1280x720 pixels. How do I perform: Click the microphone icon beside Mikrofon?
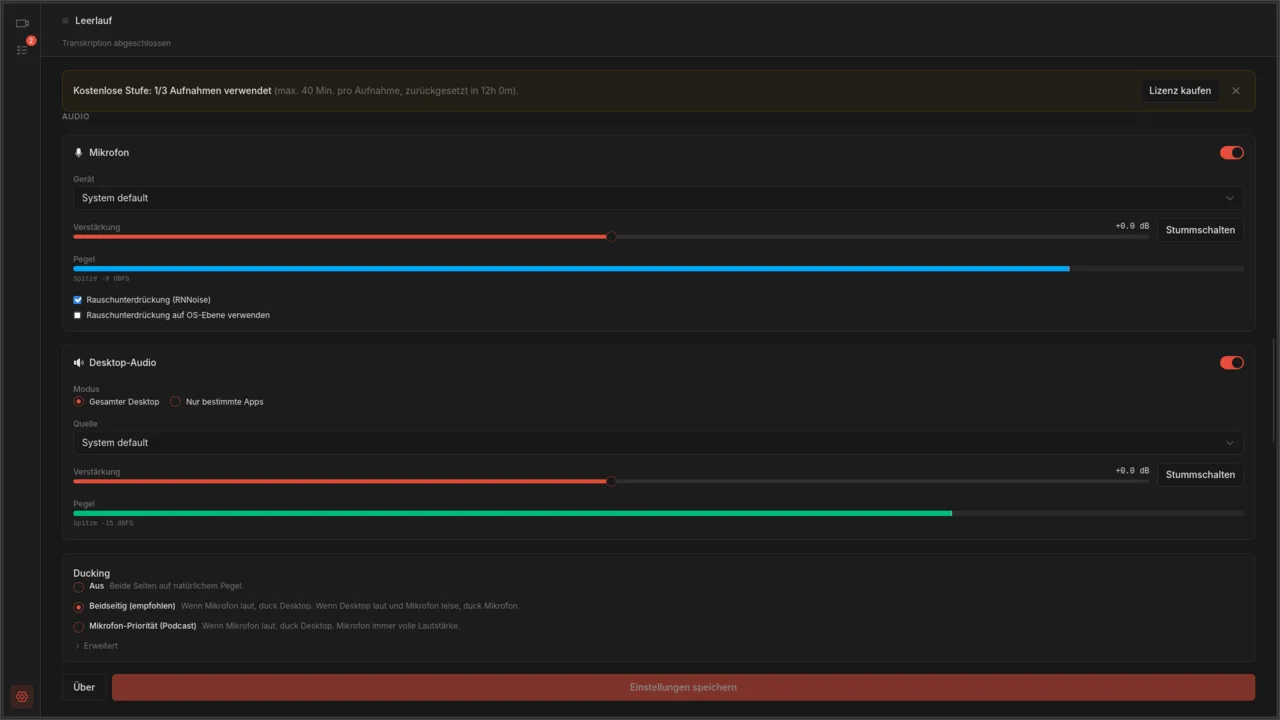(x=79, y=153)
